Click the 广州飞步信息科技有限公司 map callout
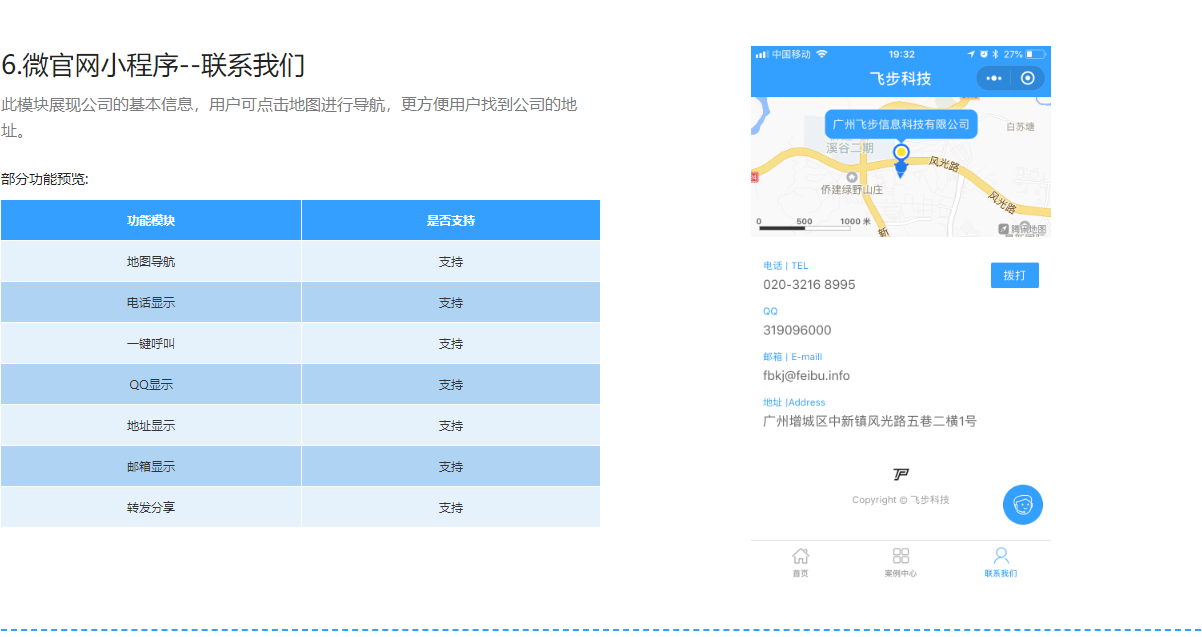This screenshot has width=1202, height=637. pos(901,124)
